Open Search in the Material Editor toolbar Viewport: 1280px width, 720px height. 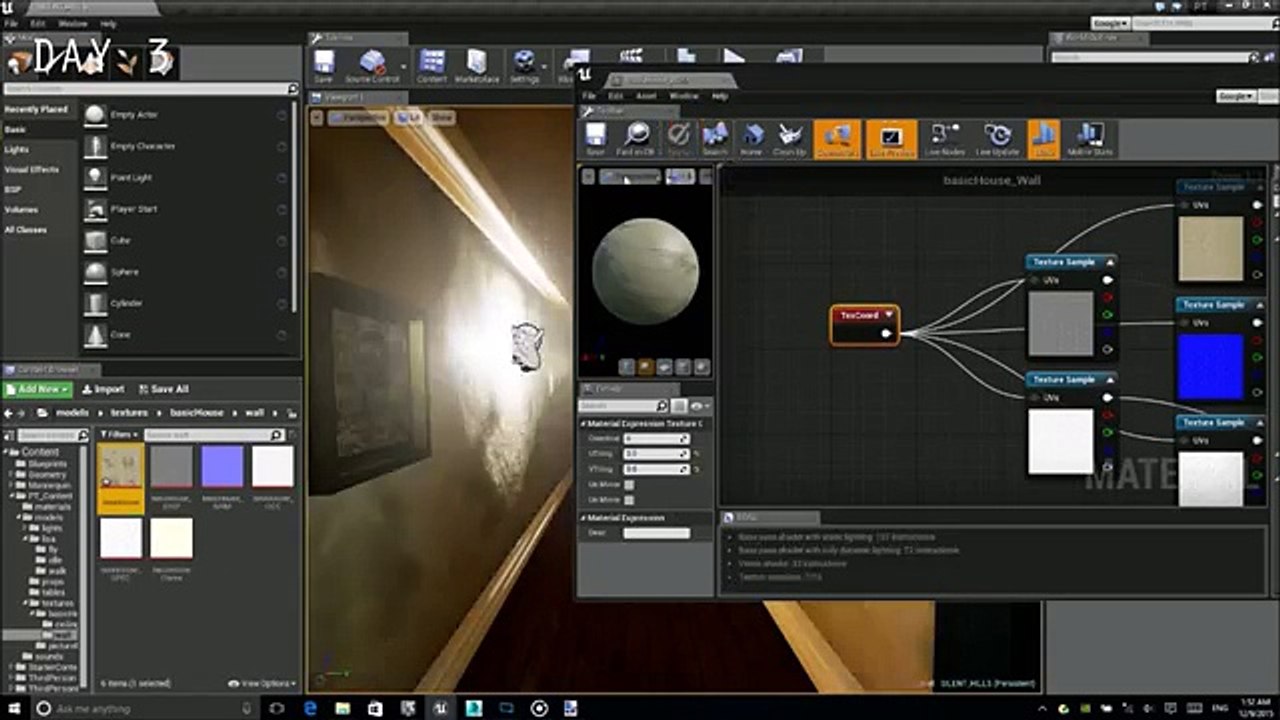click(x=715, y=139)
